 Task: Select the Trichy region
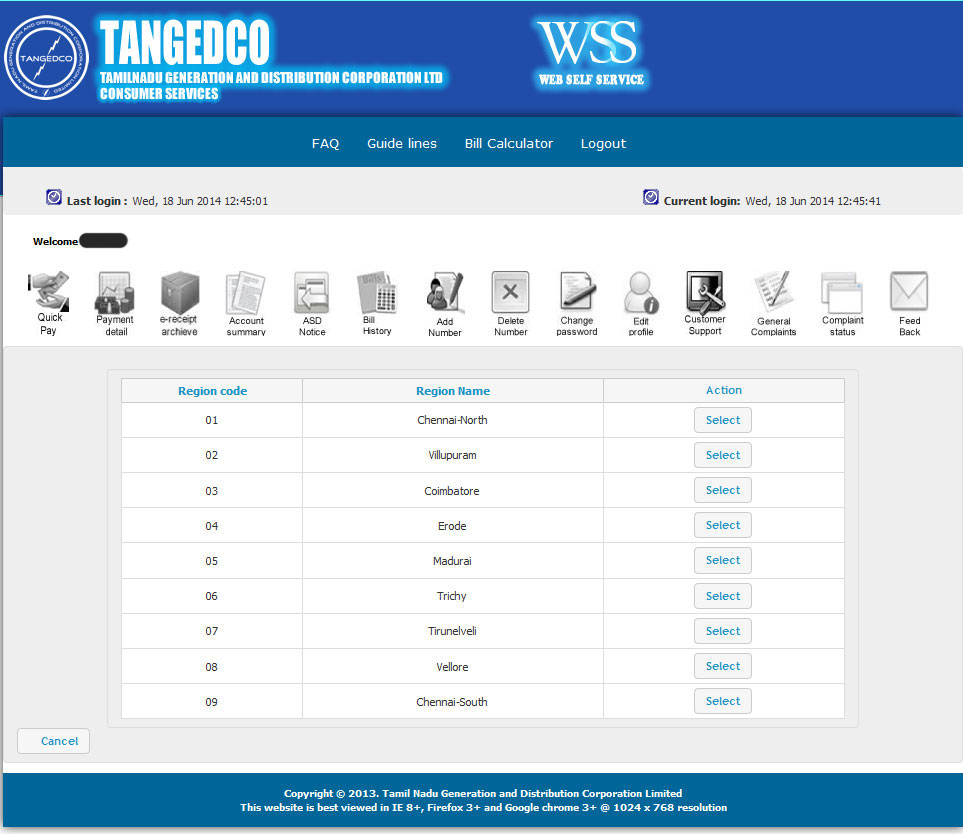click(723, 596)
